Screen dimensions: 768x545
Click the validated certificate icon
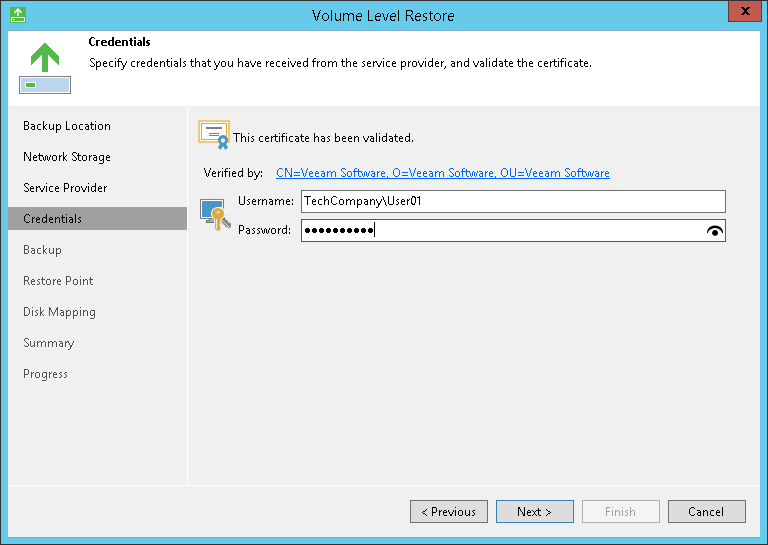pos(214,135)
